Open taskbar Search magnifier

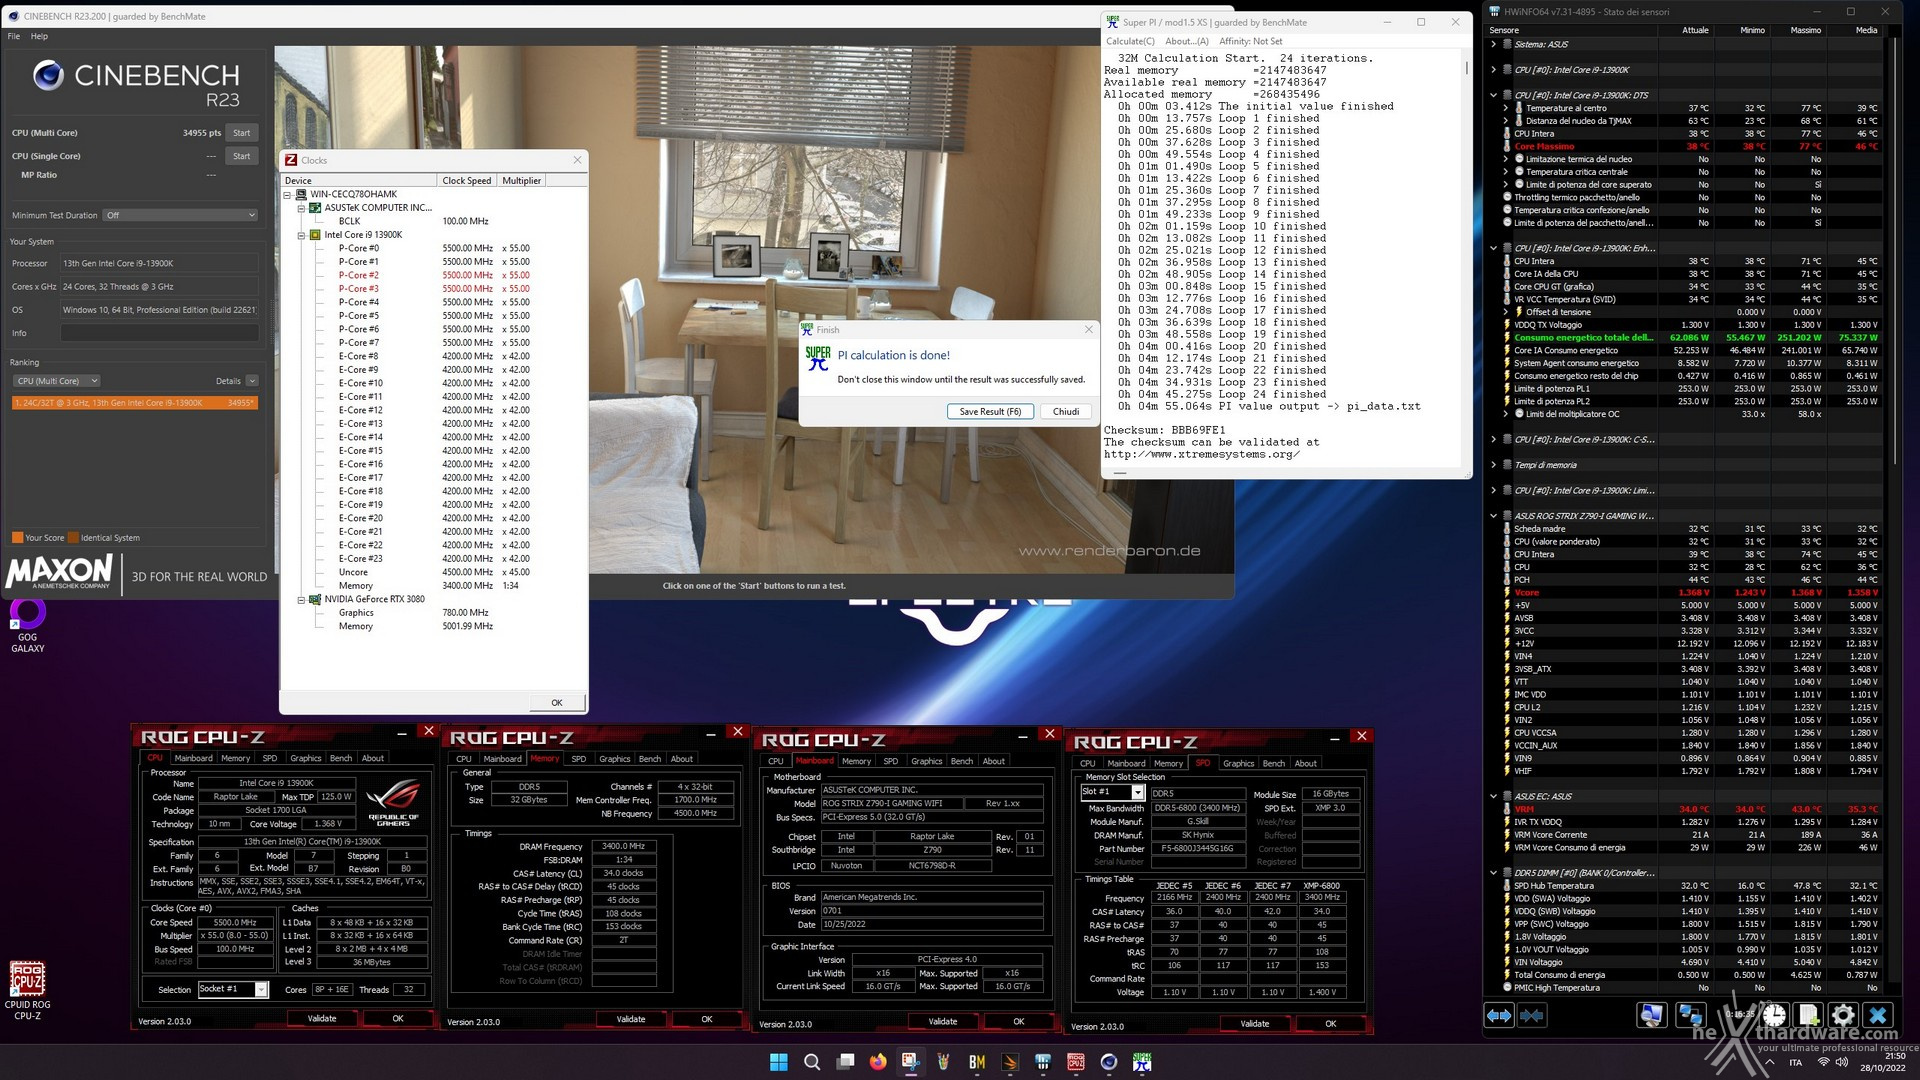pos(812,1062)
